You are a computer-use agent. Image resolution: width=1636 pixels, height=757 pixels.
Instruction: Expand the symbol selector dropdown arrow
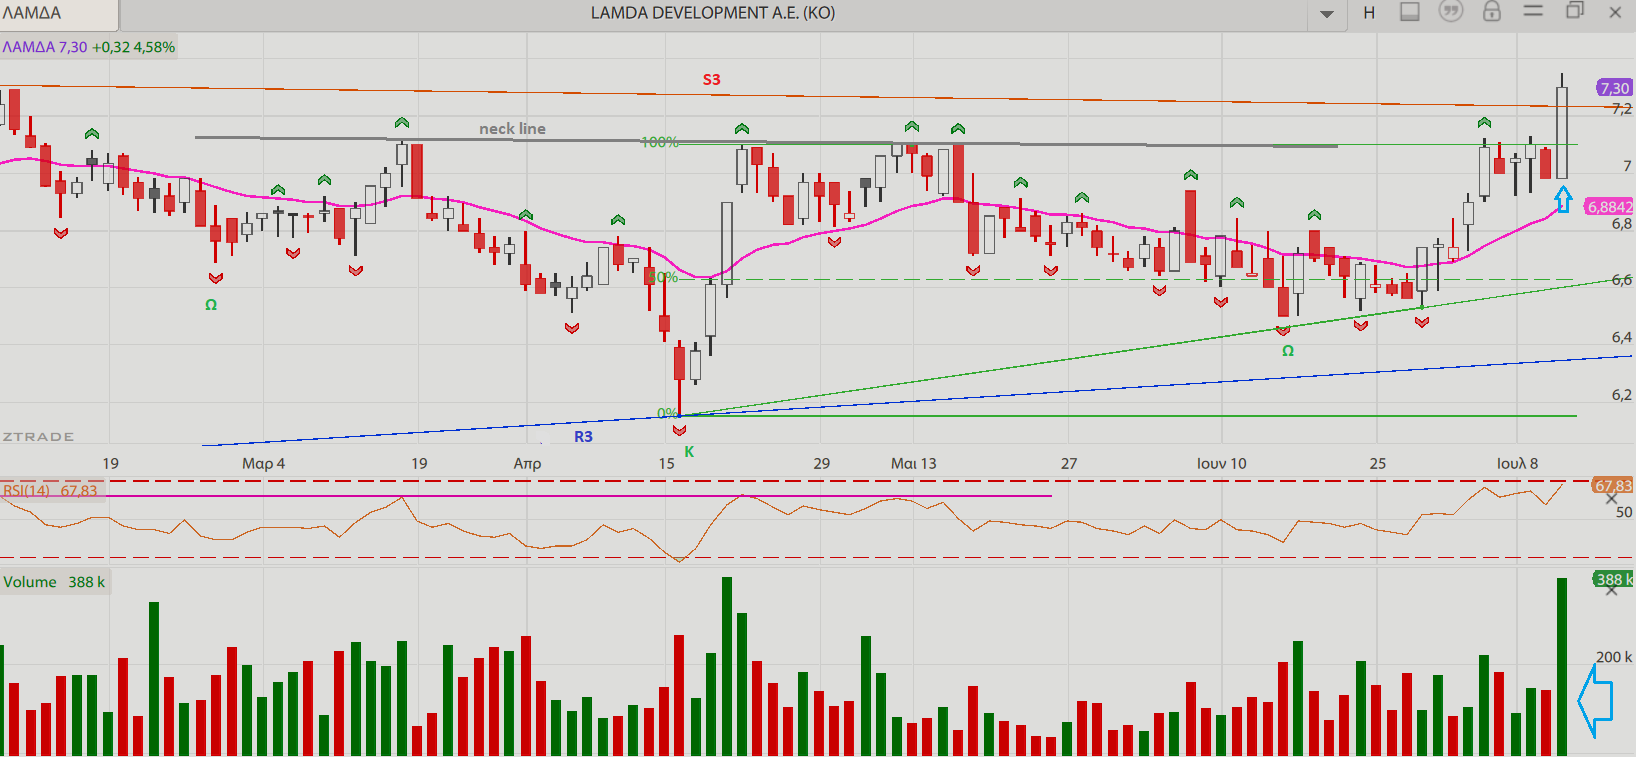[x=1327, y=14]
